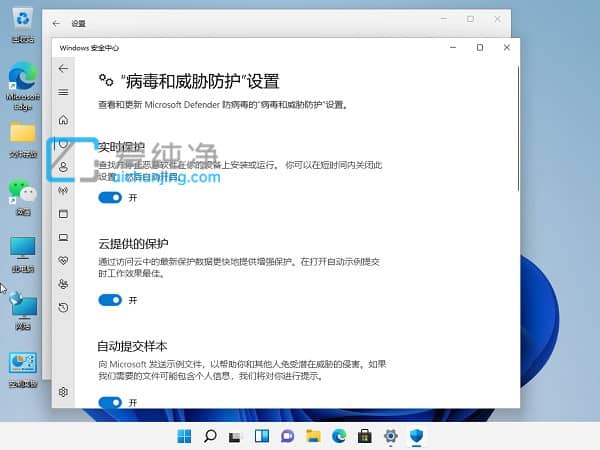The height and width of the screenshot is (450, 600).
Task: Select the 控制面板 desktop icon
Action: [23, 370]
